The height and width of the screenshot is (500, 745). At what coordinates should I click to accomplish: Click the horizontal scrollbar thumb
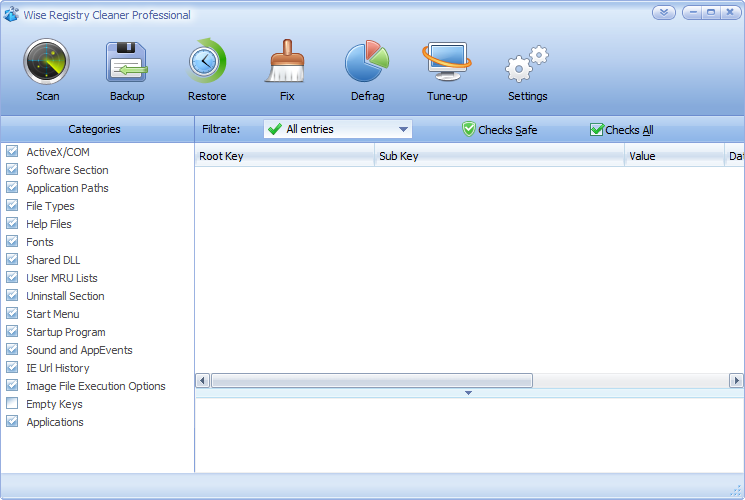pos(372,381)
